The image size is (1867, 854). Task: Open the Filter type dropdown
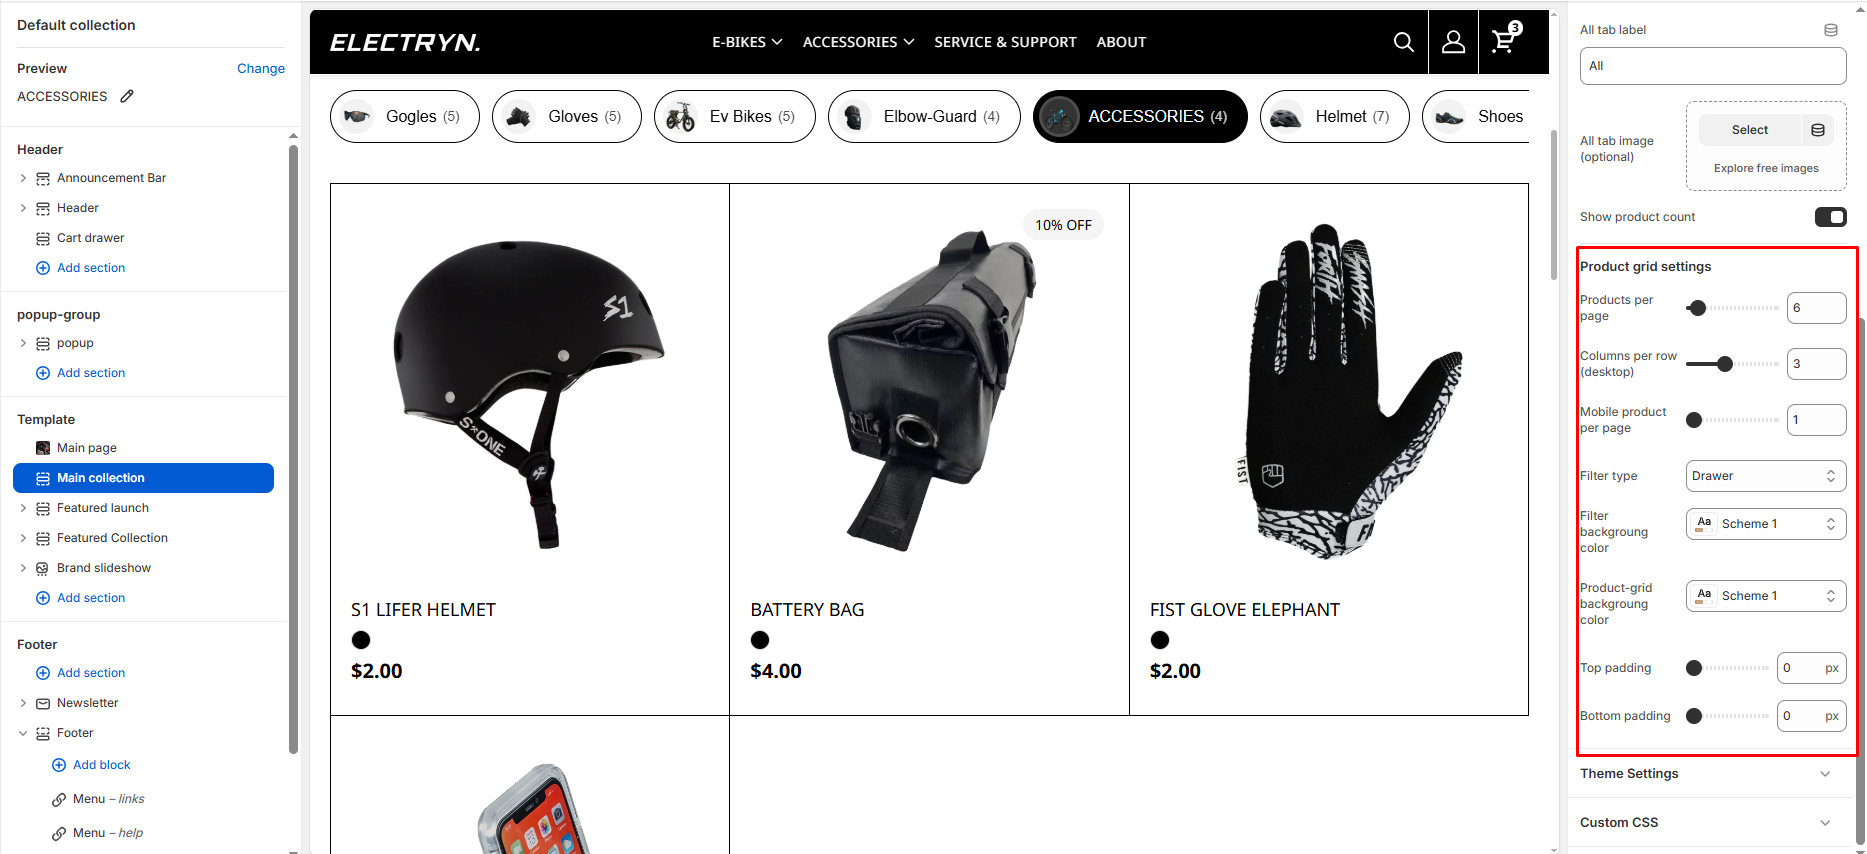(x=1765, y=476)
